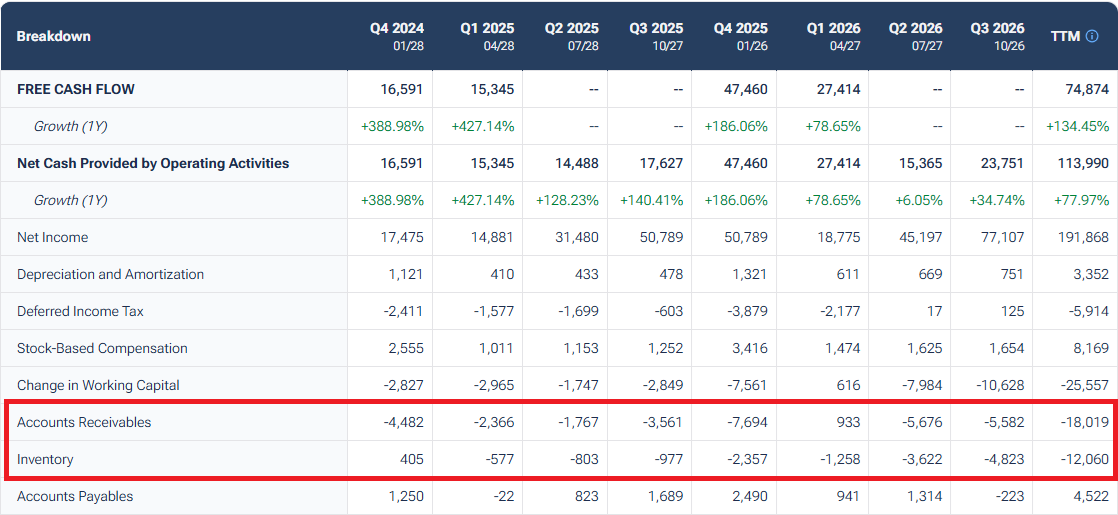Viewport: 1118px width, 515px height.
Task: Select the Inventory row label
Action: pos(45,459)
